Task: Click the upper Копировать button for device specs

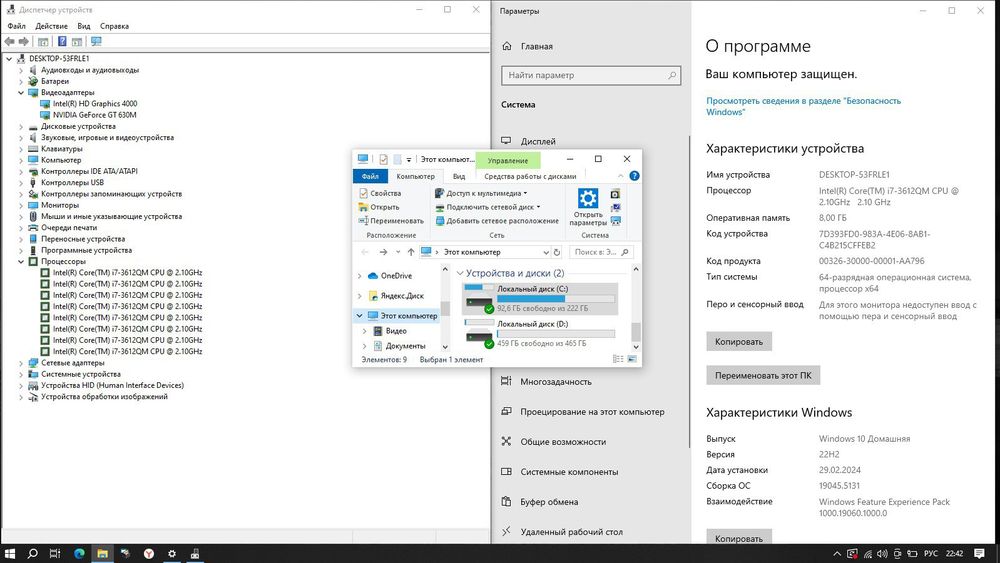Action: click(739, 342)
